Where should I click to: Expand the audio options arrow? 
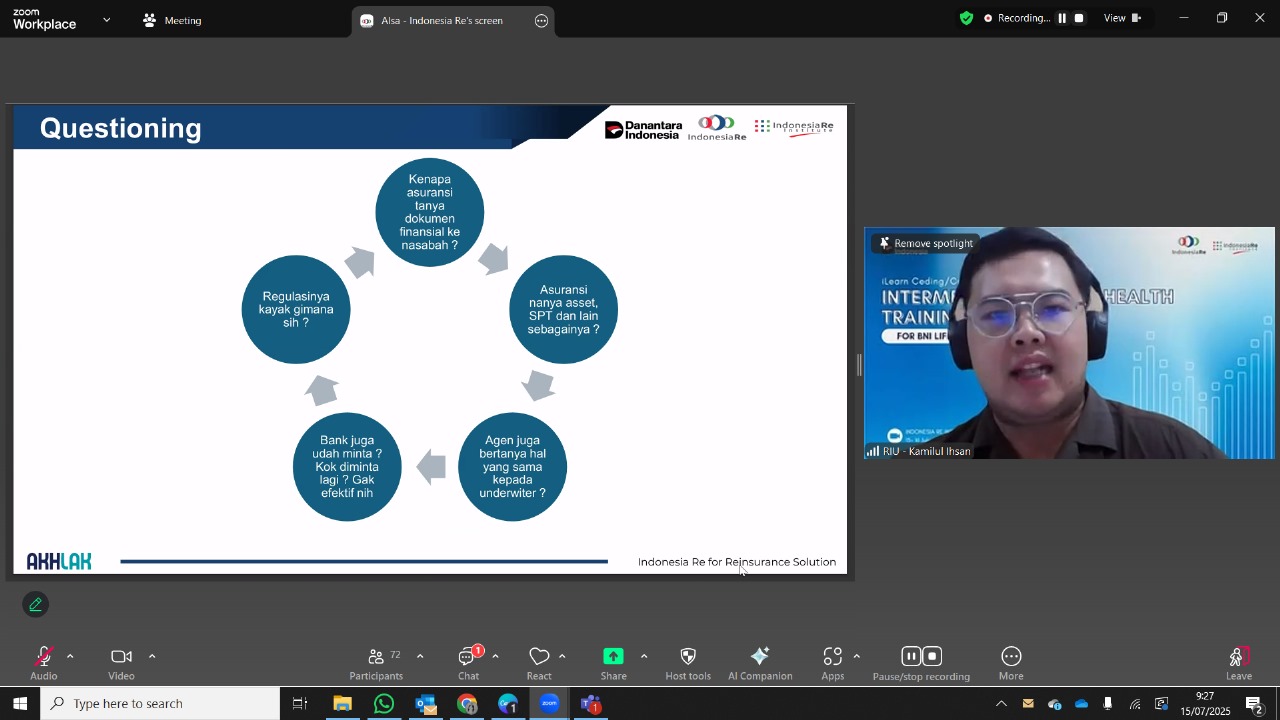tap(70, 657)
